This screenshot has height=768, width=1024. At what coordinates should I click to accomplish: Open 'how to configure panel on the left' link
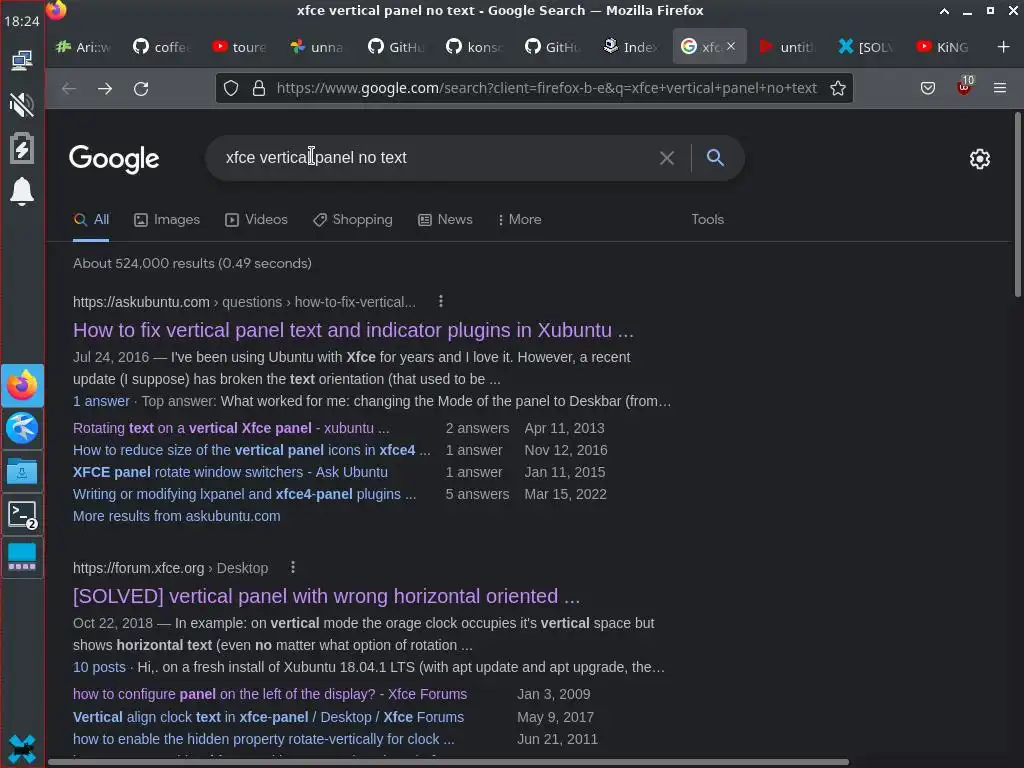coord(270,694)
